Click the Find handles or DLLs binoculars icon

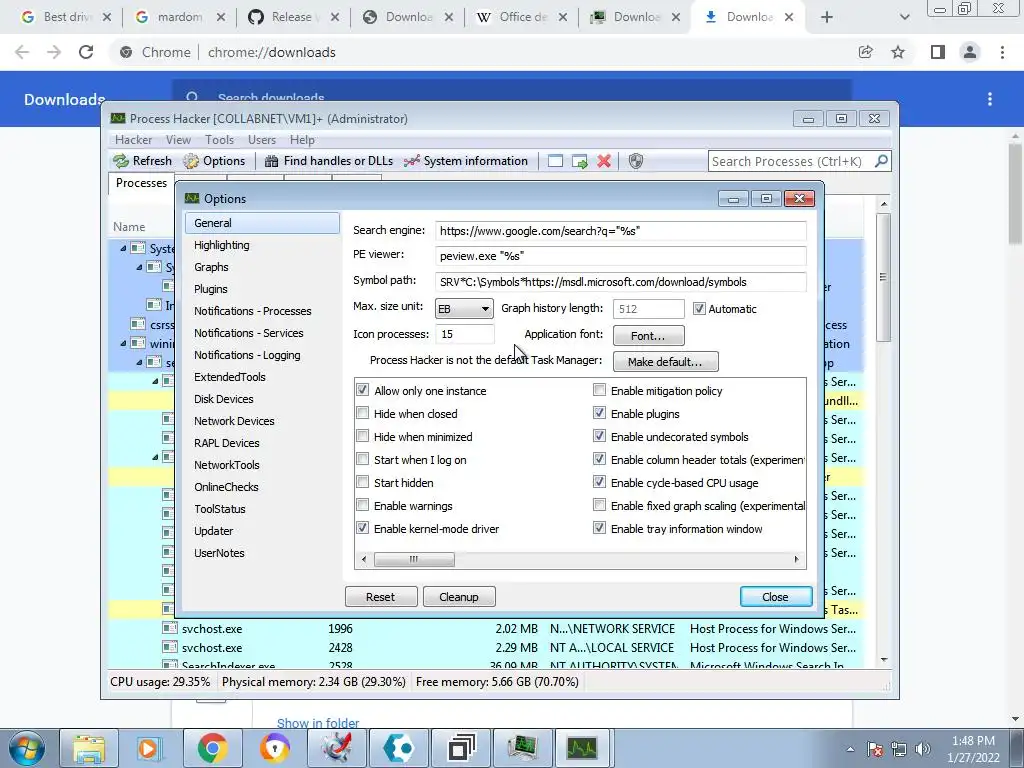[x=271, y=161]
